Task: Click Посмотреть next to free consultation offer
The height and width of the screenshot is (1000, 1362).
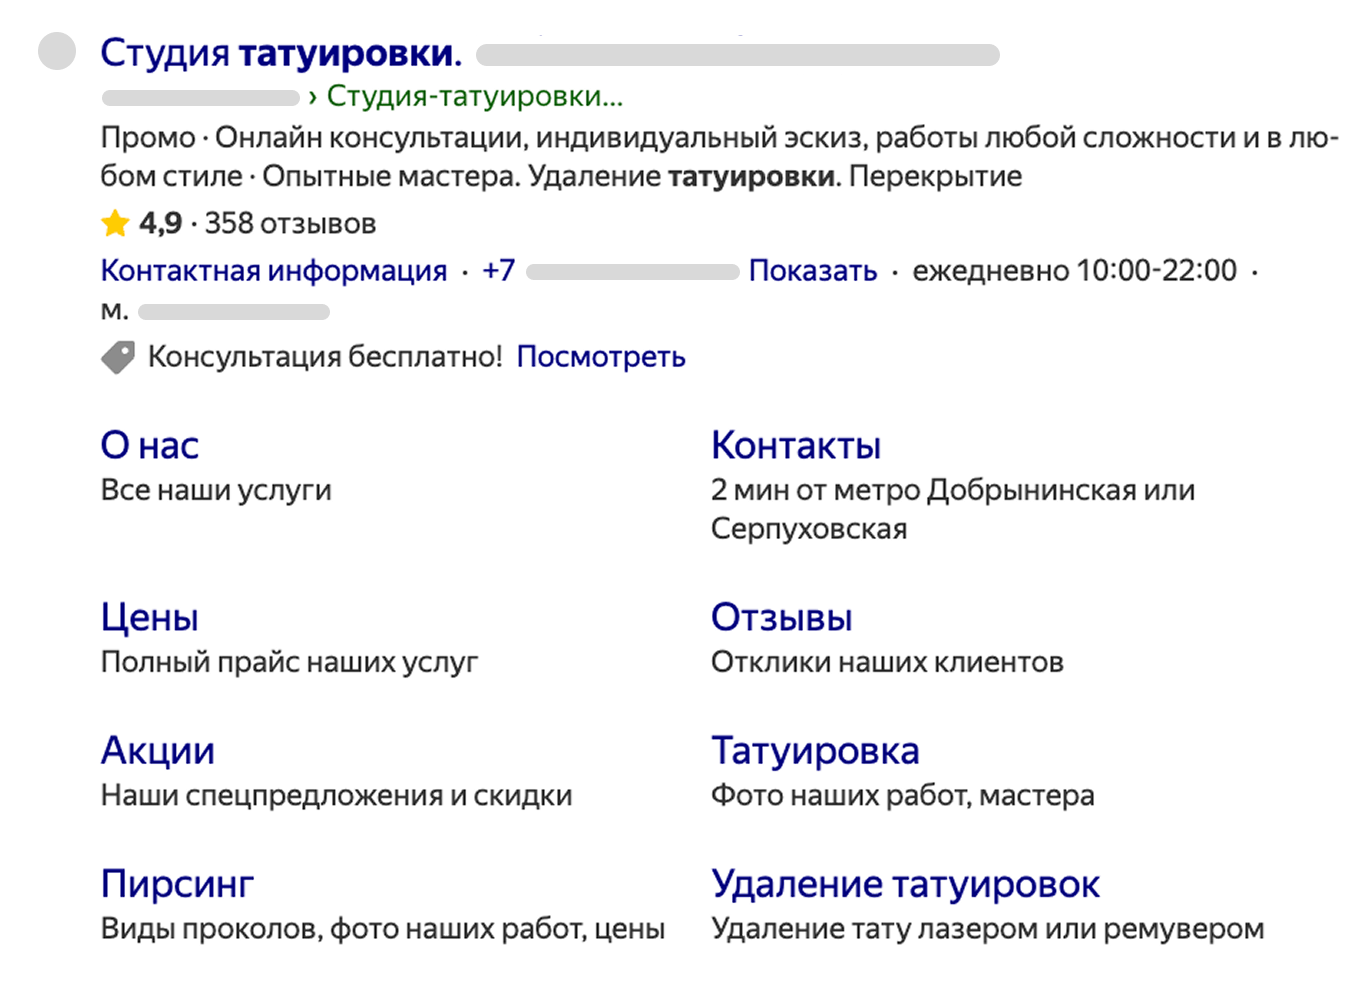Action: [x=600, y=357]
